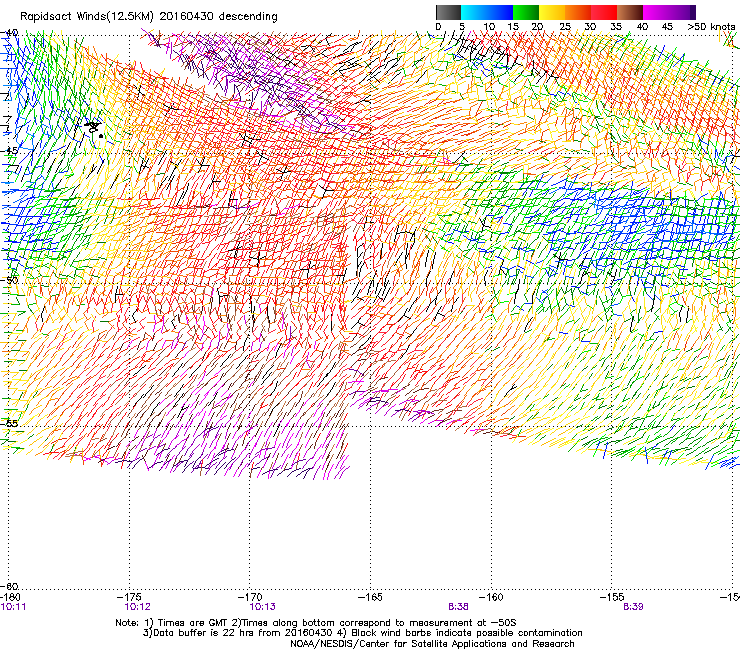Click the 8:39 pass time label
The width and height of the screenshot is (740, 650).
tap(633, 607)
